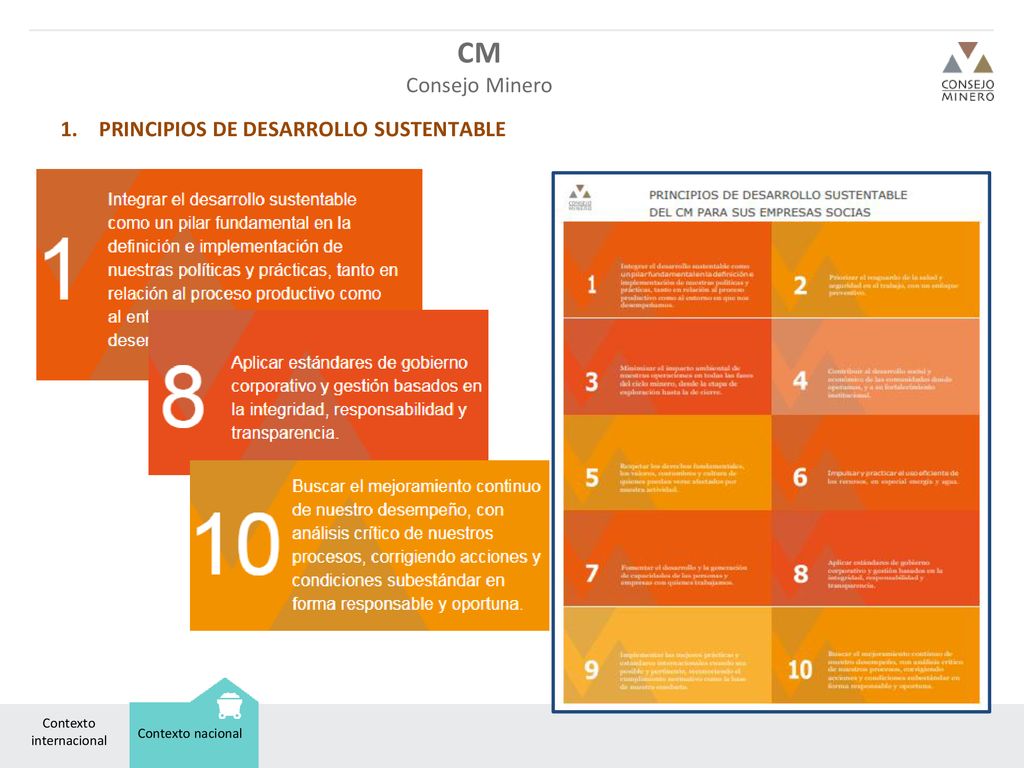The width and height of the screenshot is (1024, 768).
Task: Click the CM title heading
Action: click(479, 54)
